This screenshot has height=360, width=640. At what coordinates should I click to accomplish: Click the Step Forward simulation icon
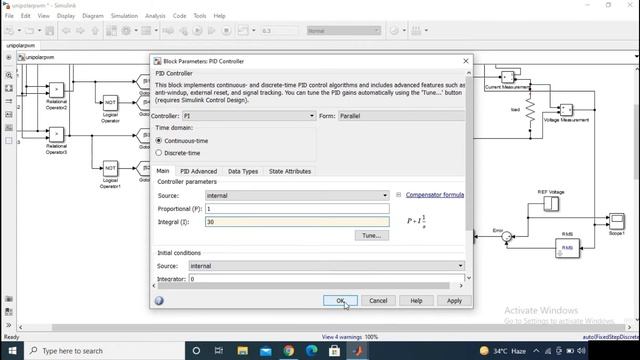pyautogui.click(x=211, y=31)
